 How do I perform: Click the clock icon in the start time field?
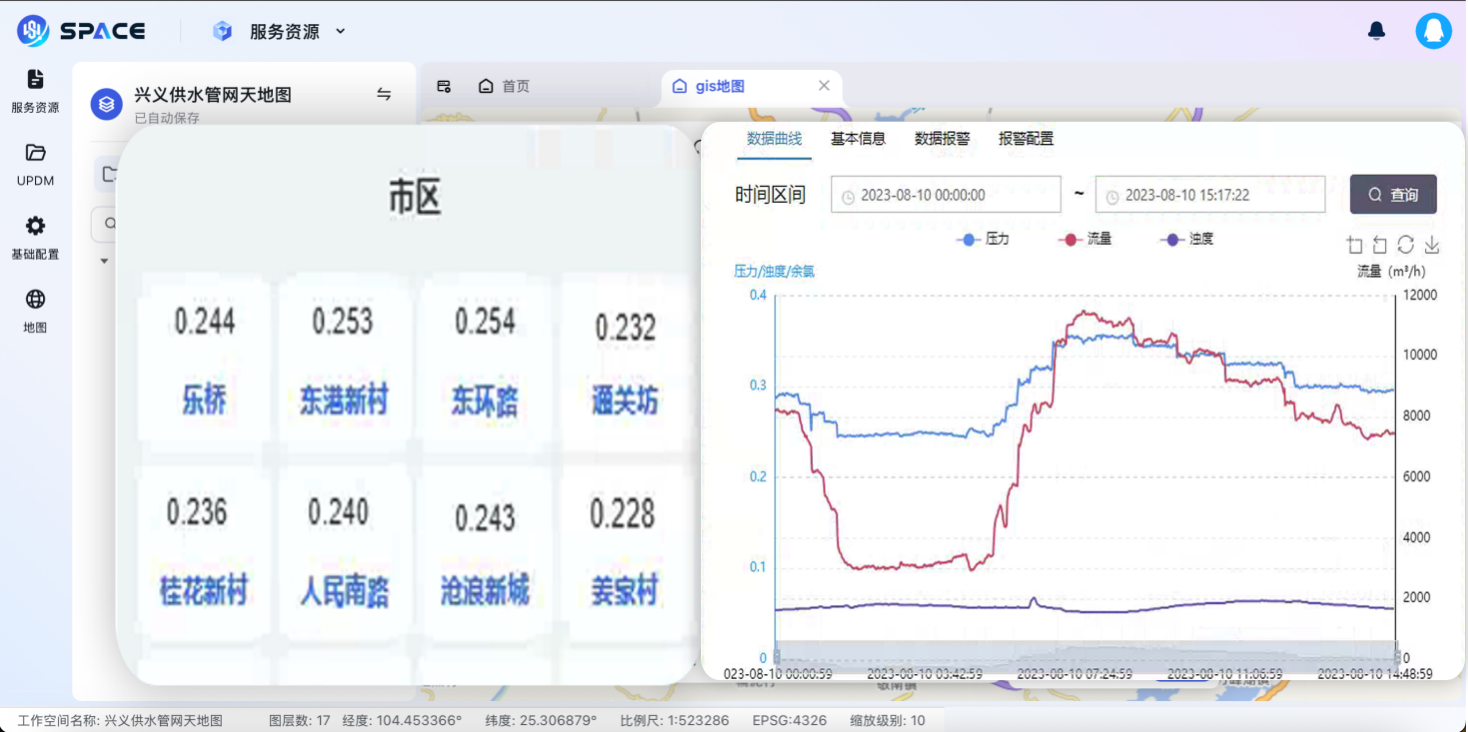tap(849, 194)
